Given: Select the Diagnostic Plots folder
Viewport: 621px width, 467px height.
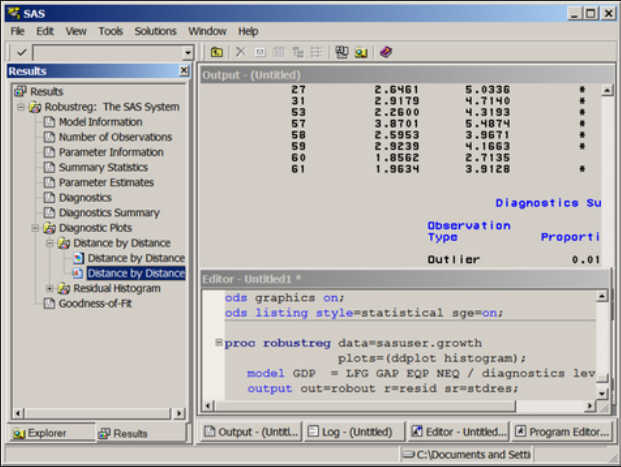Looking at the screenshot, I should click(95, 228).
